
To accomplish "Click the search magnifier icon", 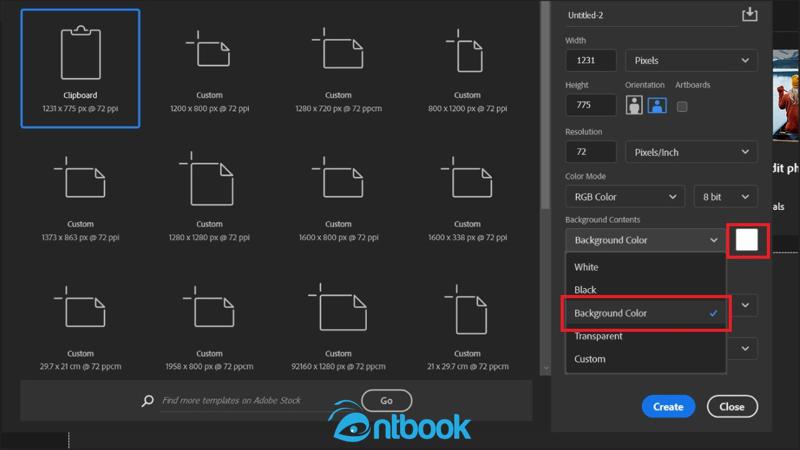I will tap(147, 401).
